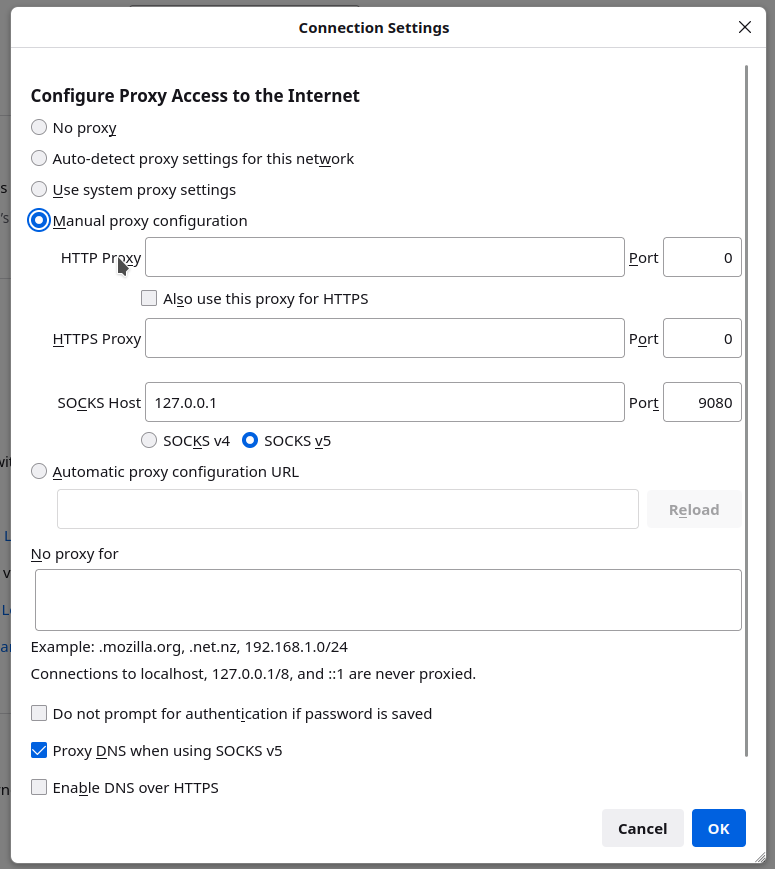Switch to SOCKS v4
The width and height of the screenshot is (775, 869).
[149, 440]
